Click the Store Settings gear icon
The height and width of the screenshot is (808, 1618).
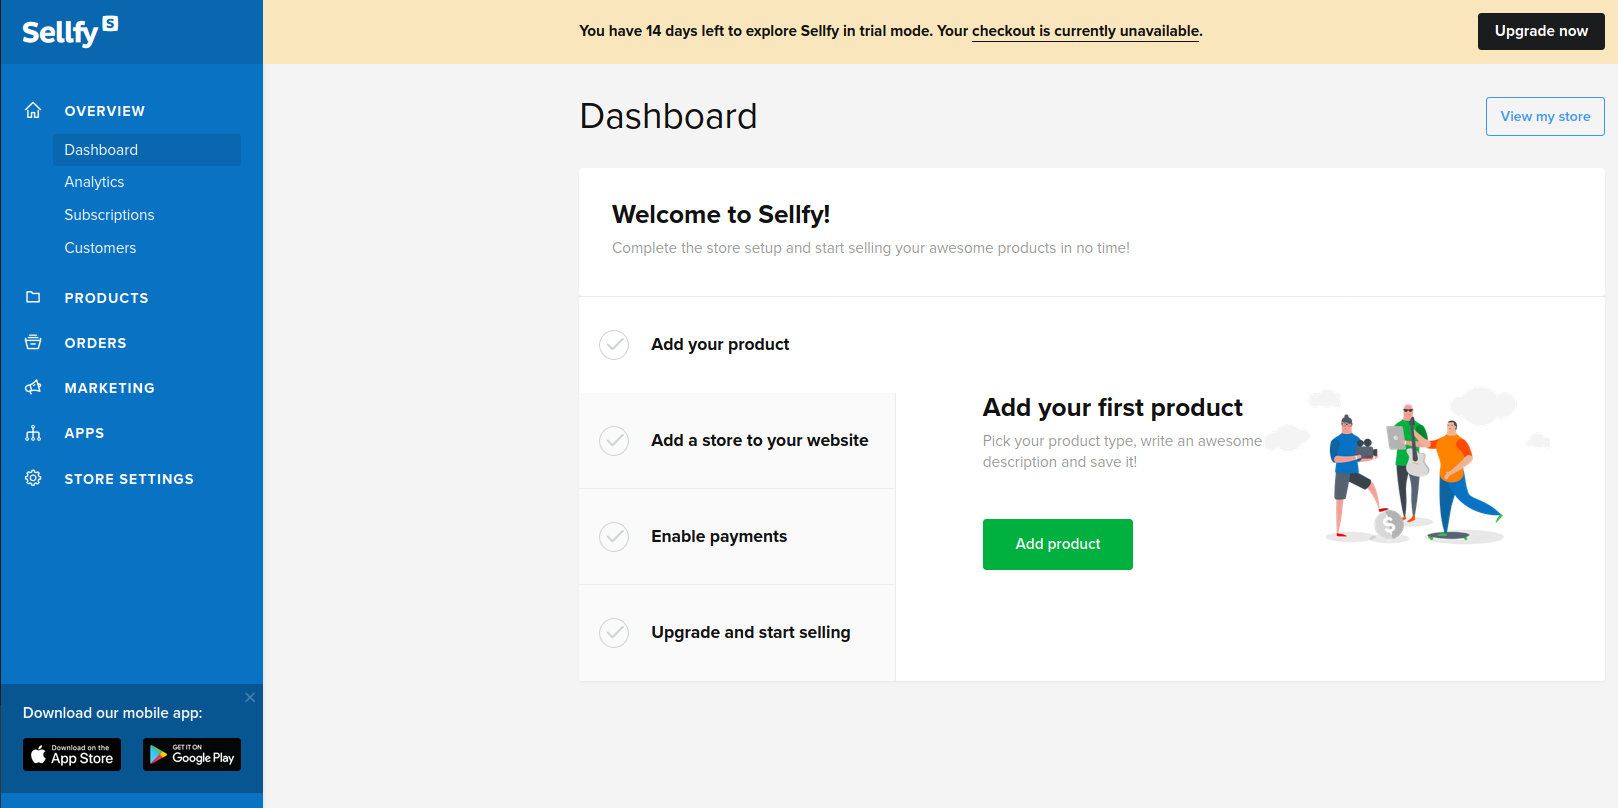33,478
